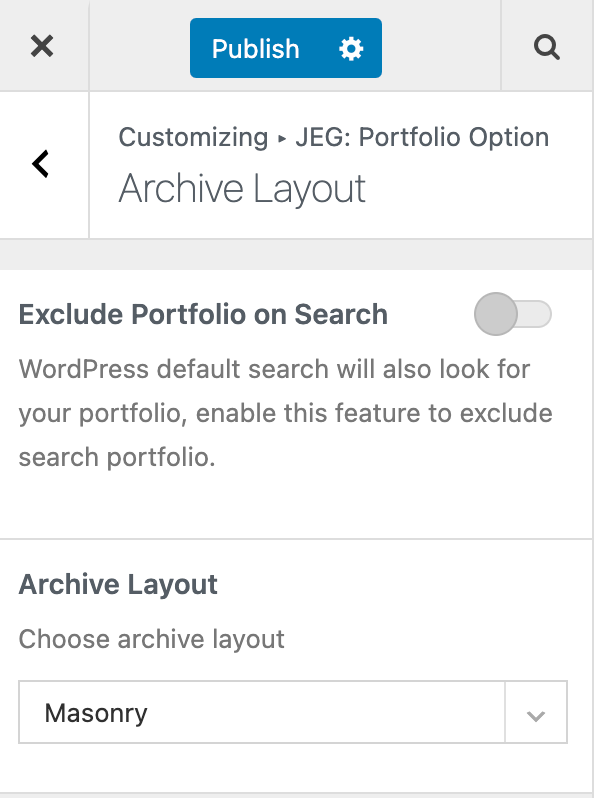Click the WordPress default search description text

pyautogui.click(x=286, y=413)
